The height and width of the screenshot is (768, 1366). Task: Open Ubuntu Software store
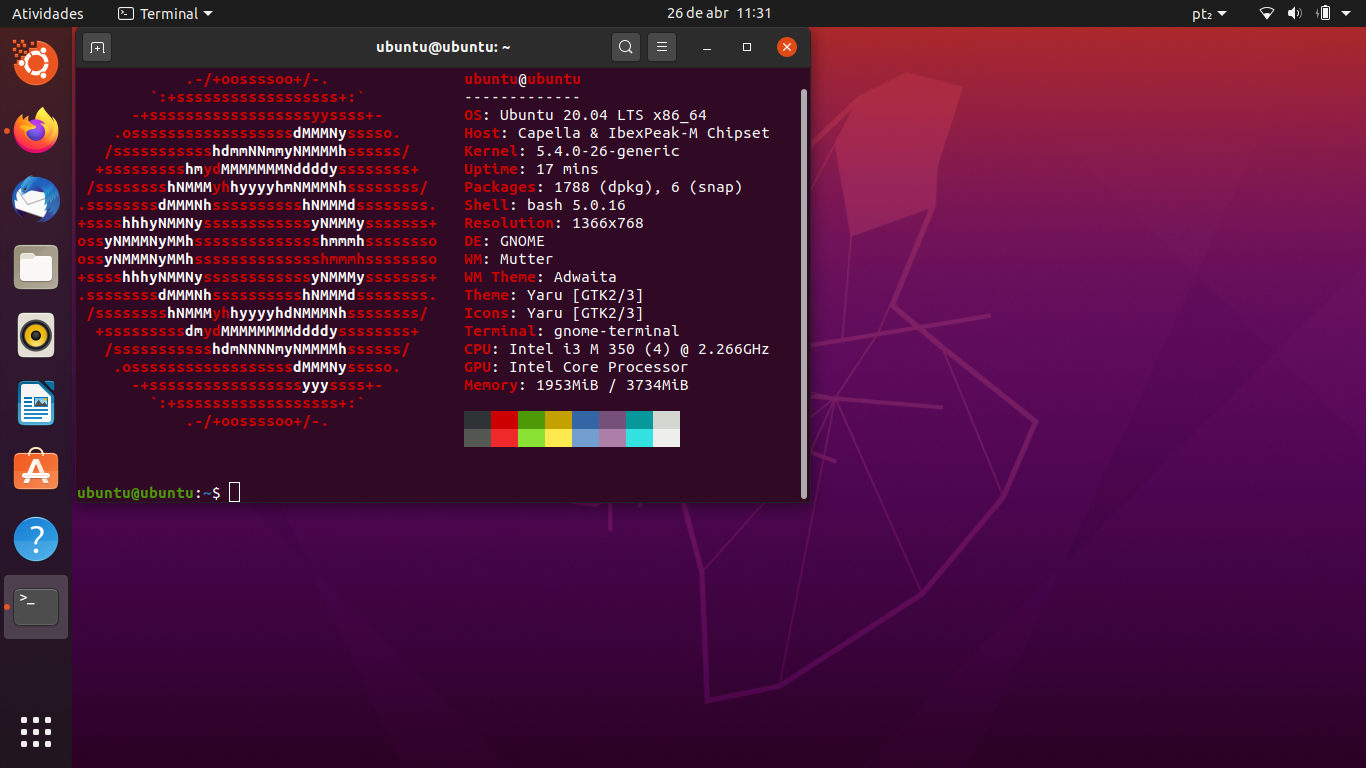pos(36,471)
